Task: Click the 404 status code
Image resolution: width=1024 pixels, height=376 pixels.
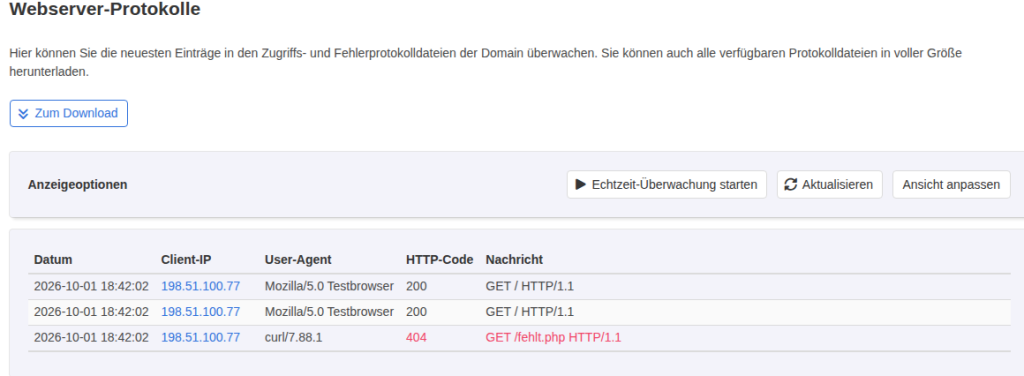Action: click(416, 337)
